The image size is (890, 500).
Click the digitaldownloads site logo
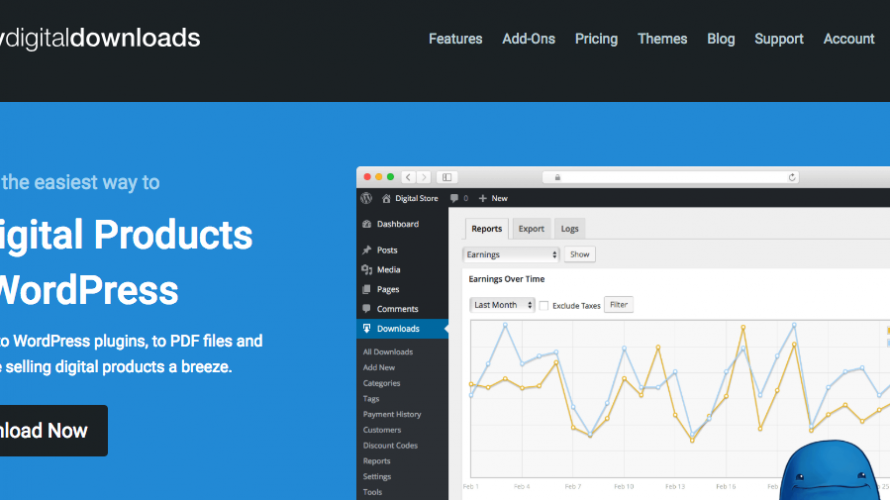coord(100,38)
